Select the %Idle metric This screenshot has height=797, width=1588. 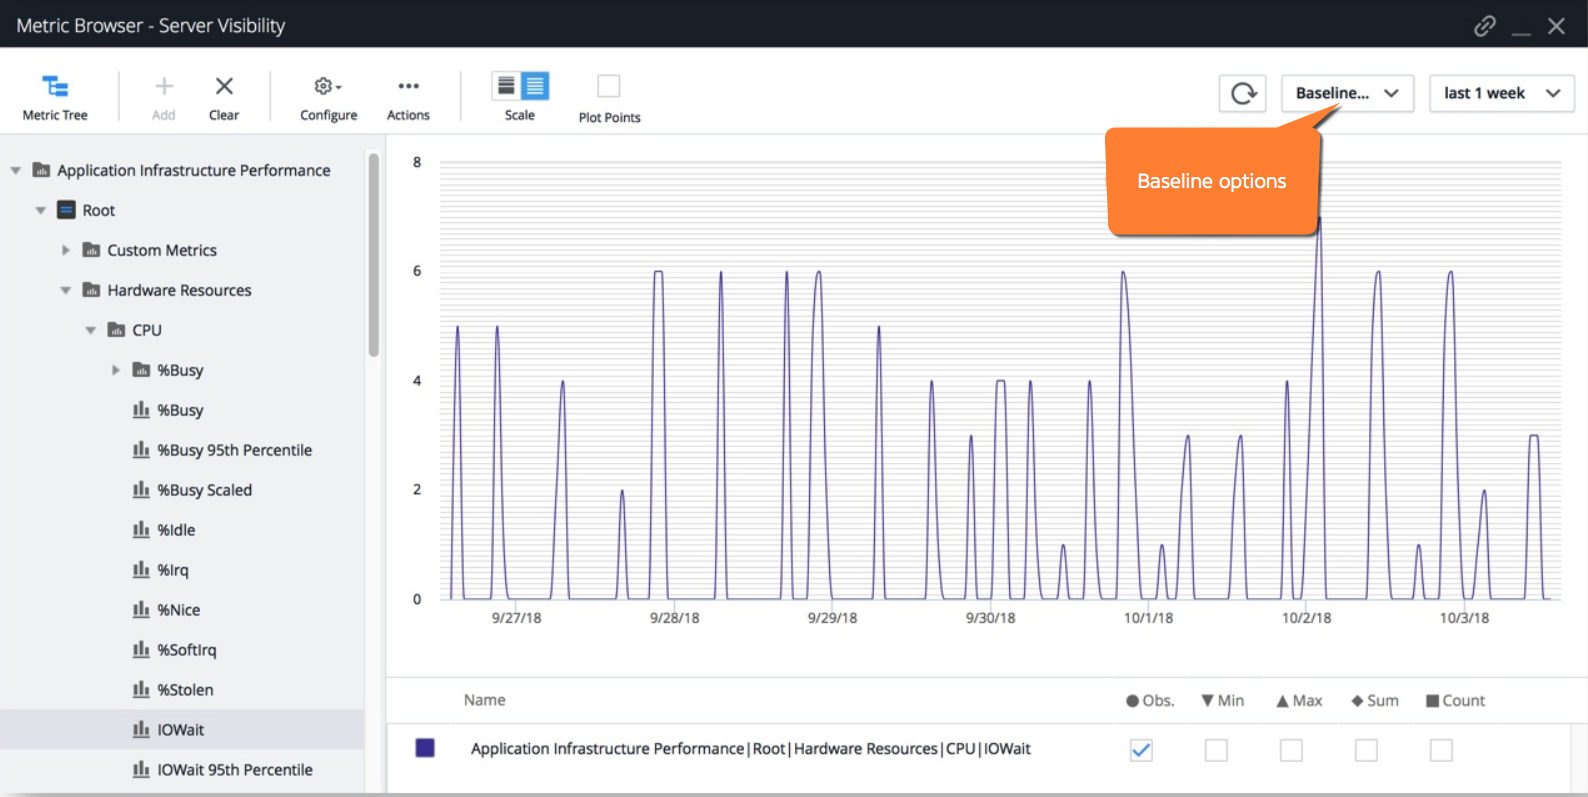point(176,530)
